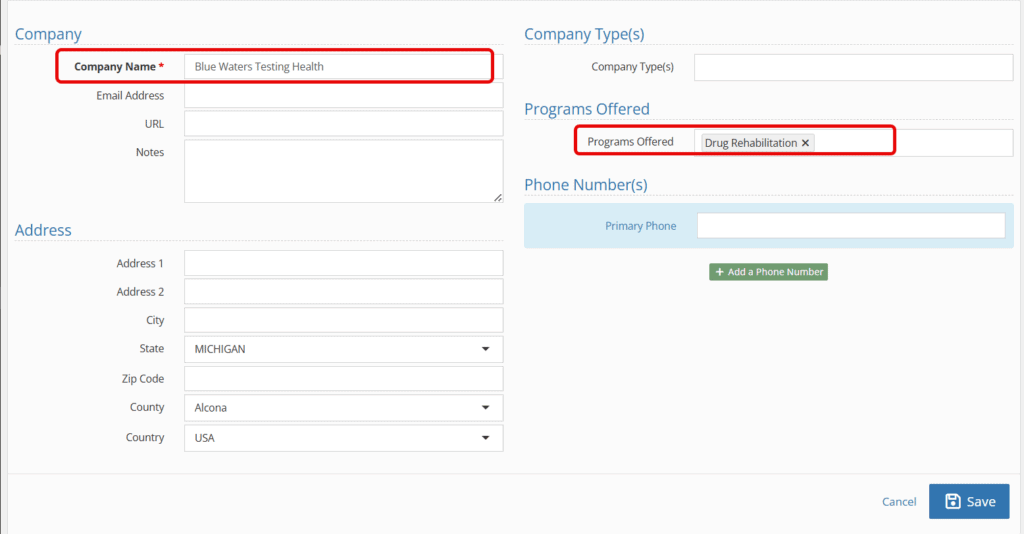Click the Company Type(s) input box

click(854, 67)
